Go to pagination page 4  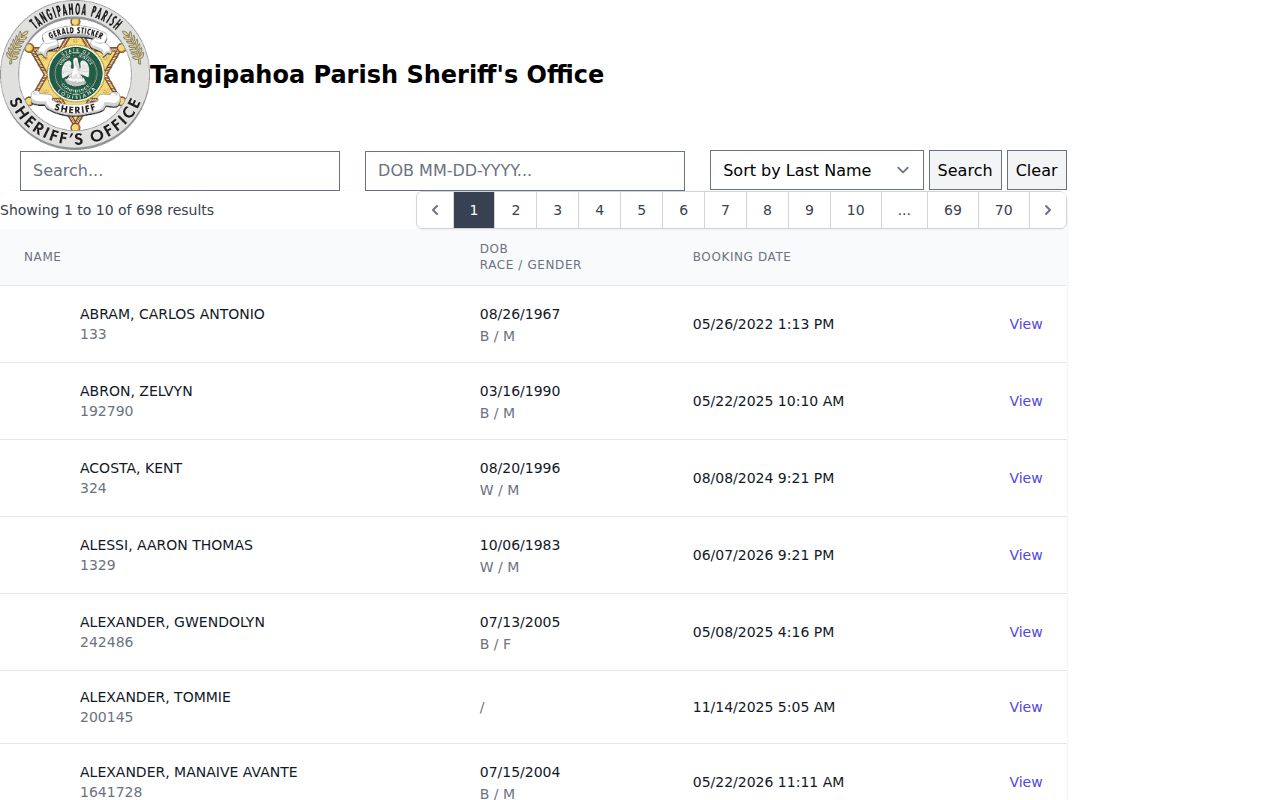[x=600, y=210]
